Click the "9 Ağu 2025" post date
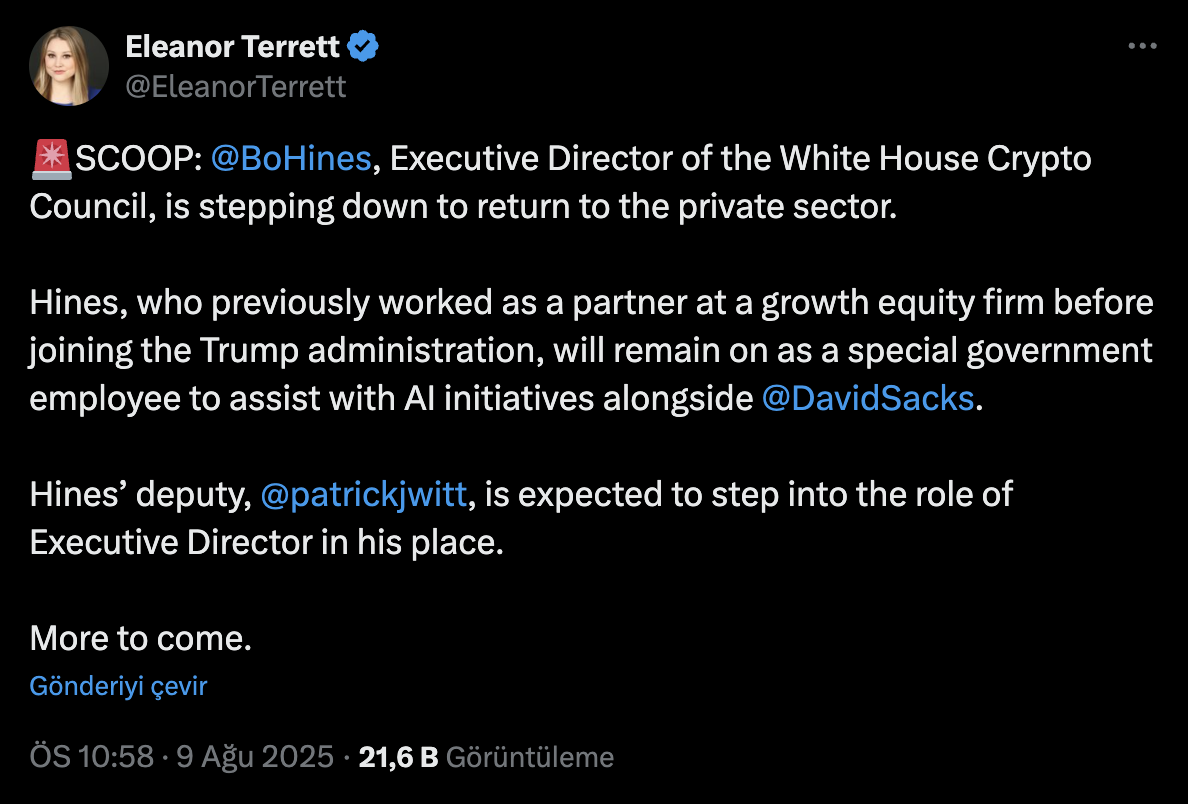1188x804 pixels. pos(254,757)
